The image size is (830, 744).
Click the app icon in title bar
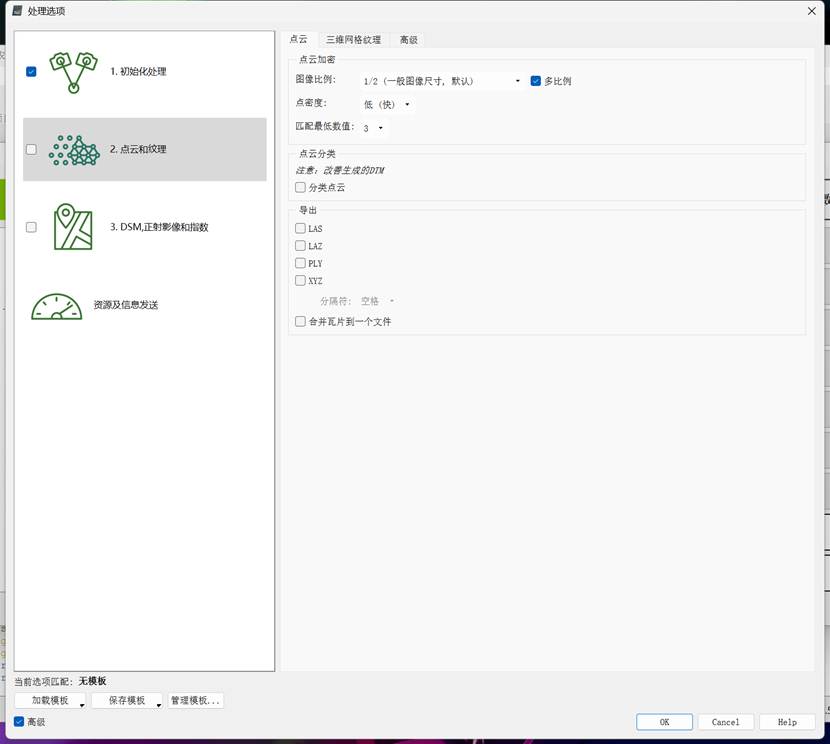(17, 11)
